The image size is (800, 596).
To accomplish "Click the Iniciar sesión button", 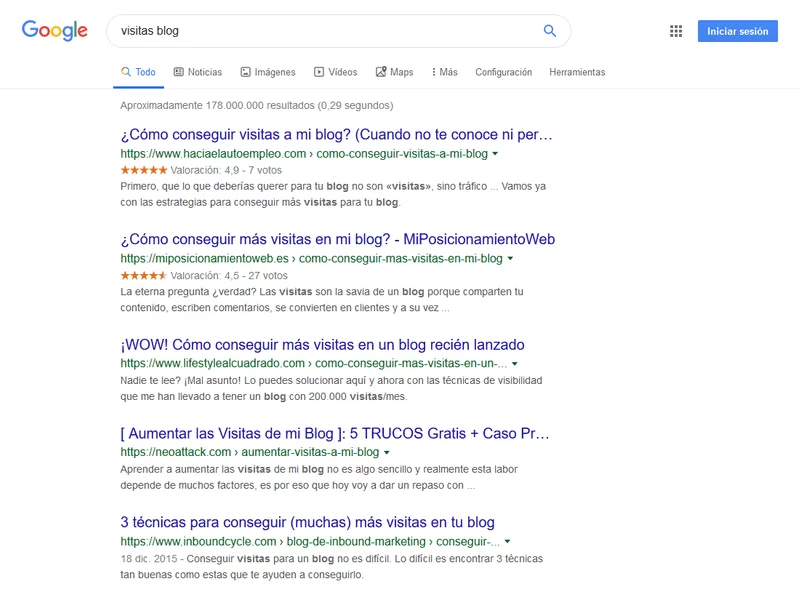I will pos(738,31).
